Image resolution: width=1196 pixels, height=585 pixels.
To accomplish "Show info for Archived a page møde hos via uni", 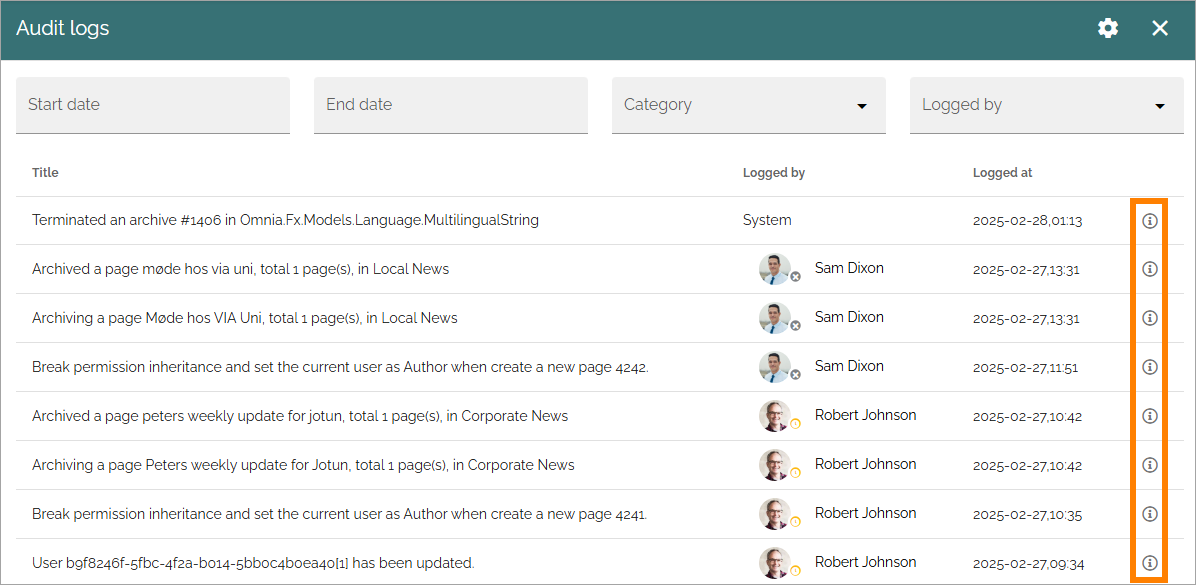I will coord(1149,269).
